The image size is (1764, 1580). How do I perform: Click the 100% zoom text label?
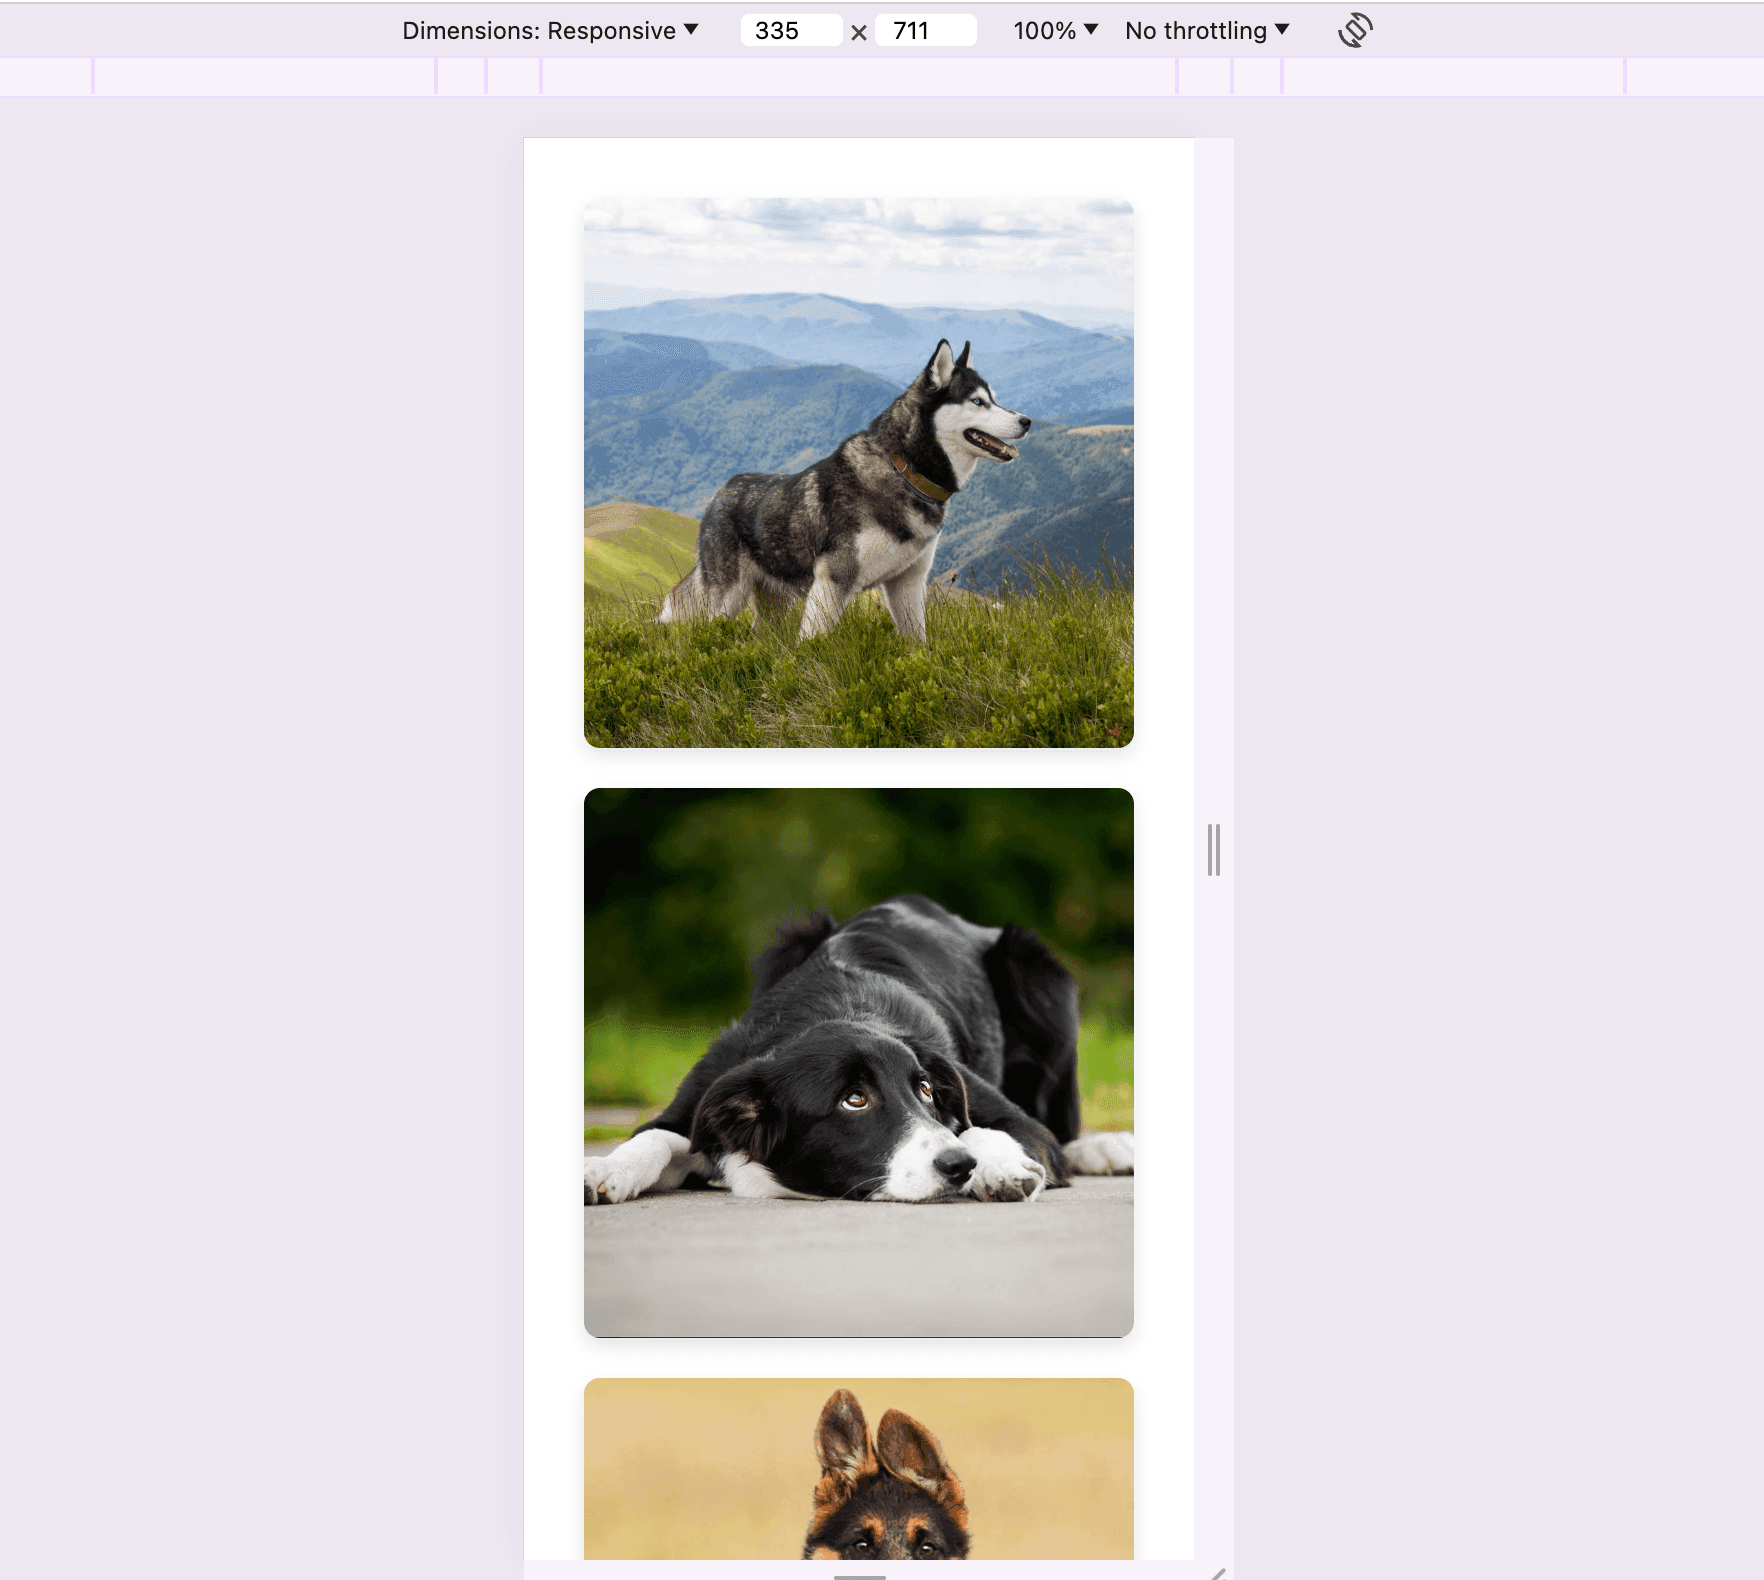pyautogui.click(x=1045, y=30)
